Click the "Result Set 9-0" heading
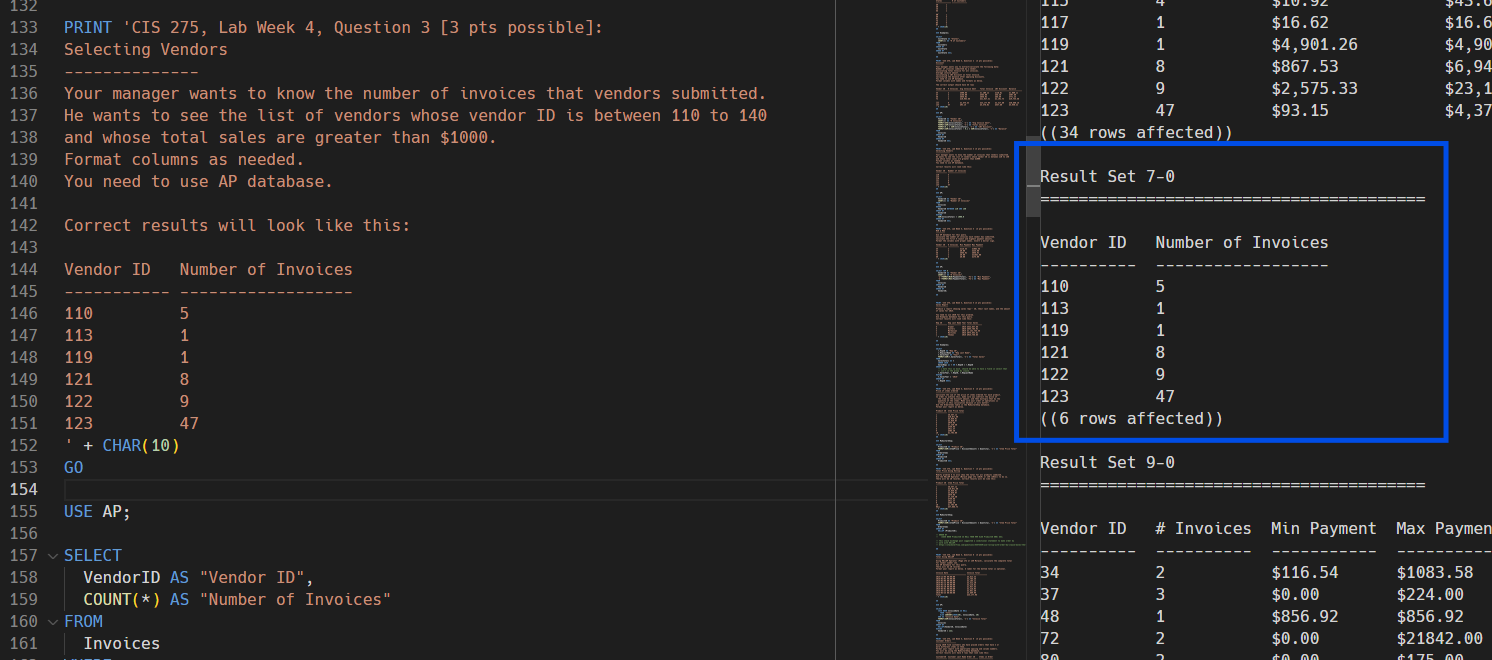Image resolution: width=1492 pixels, height=660 pixels. point(1107,462)
